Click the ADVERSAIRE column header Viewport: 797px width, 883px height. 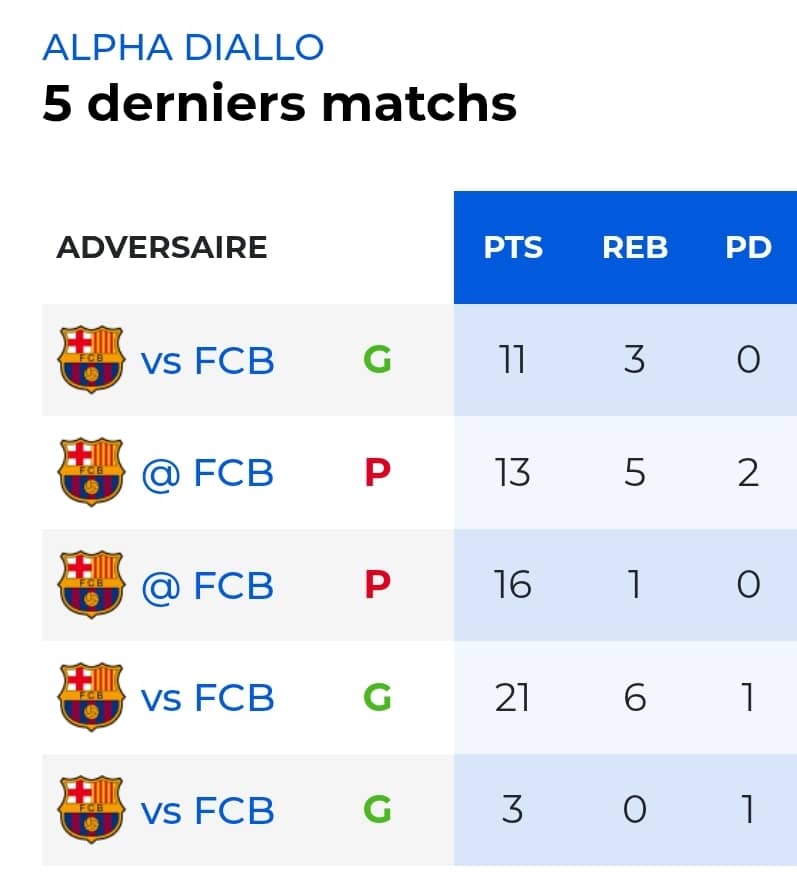tap(162, 247)
